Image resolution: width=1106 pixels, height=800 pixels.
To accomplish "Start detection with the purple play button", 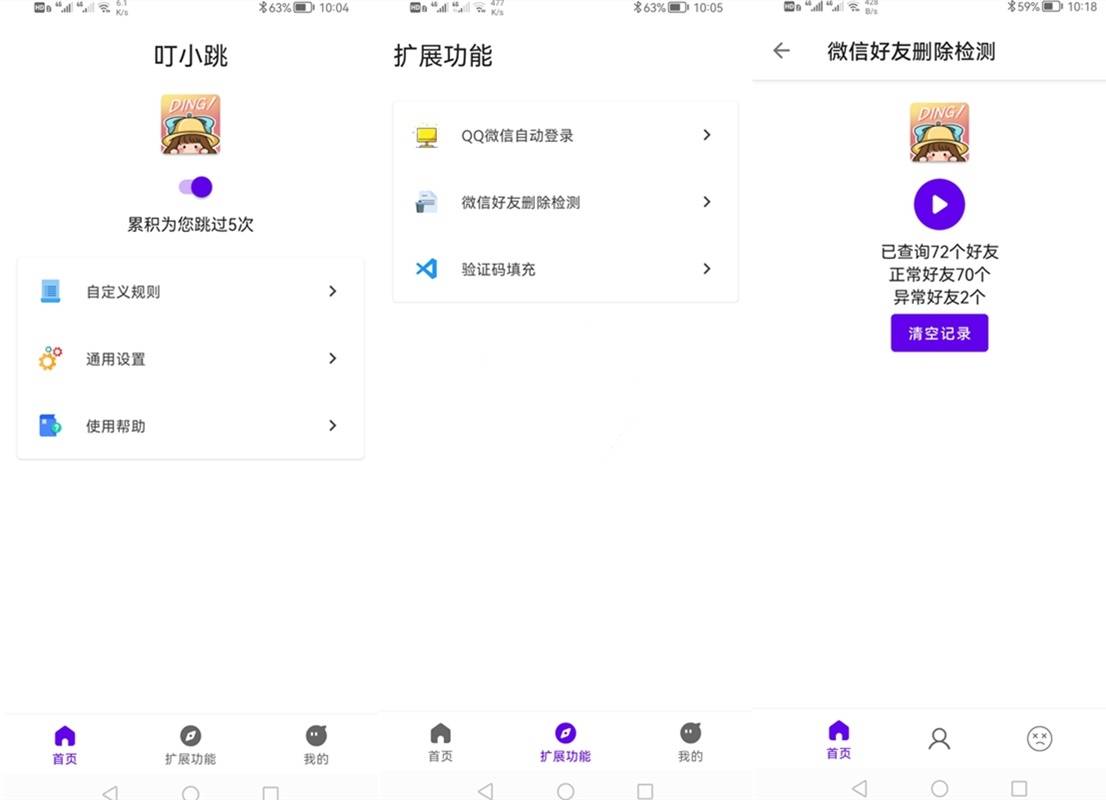I will 938,204.
